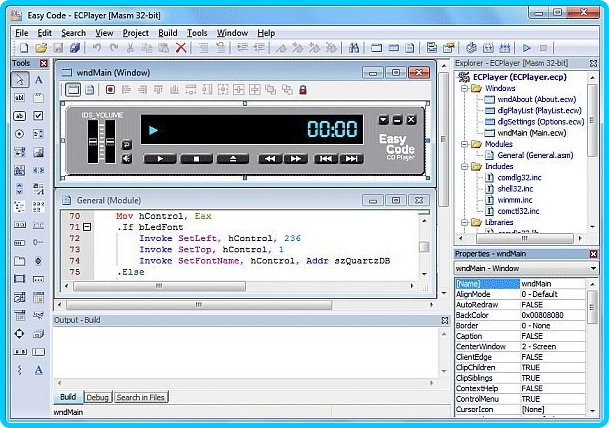Screen dimensions: 609x428
Task: Select the Radio button tool in Tools
Action: click(x=19, y=134)
